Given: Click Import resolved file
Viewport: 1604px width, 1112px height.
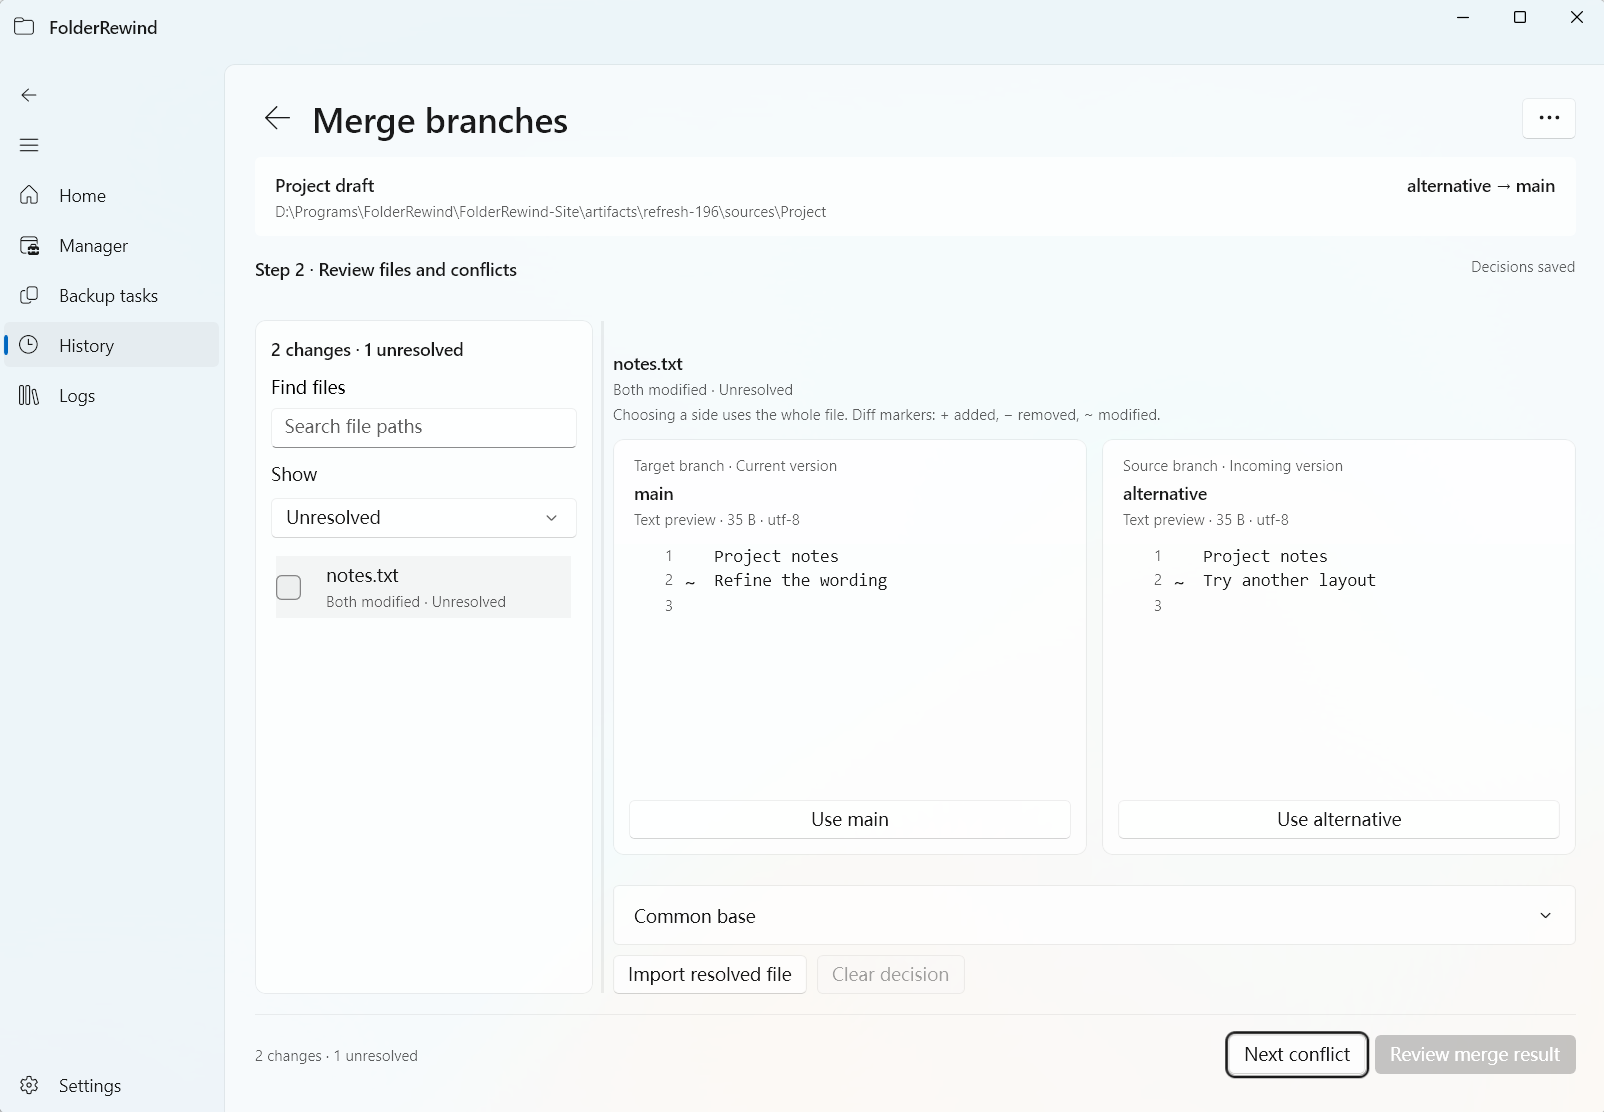Looking at the screenshot, I should [x=710, y=974].
